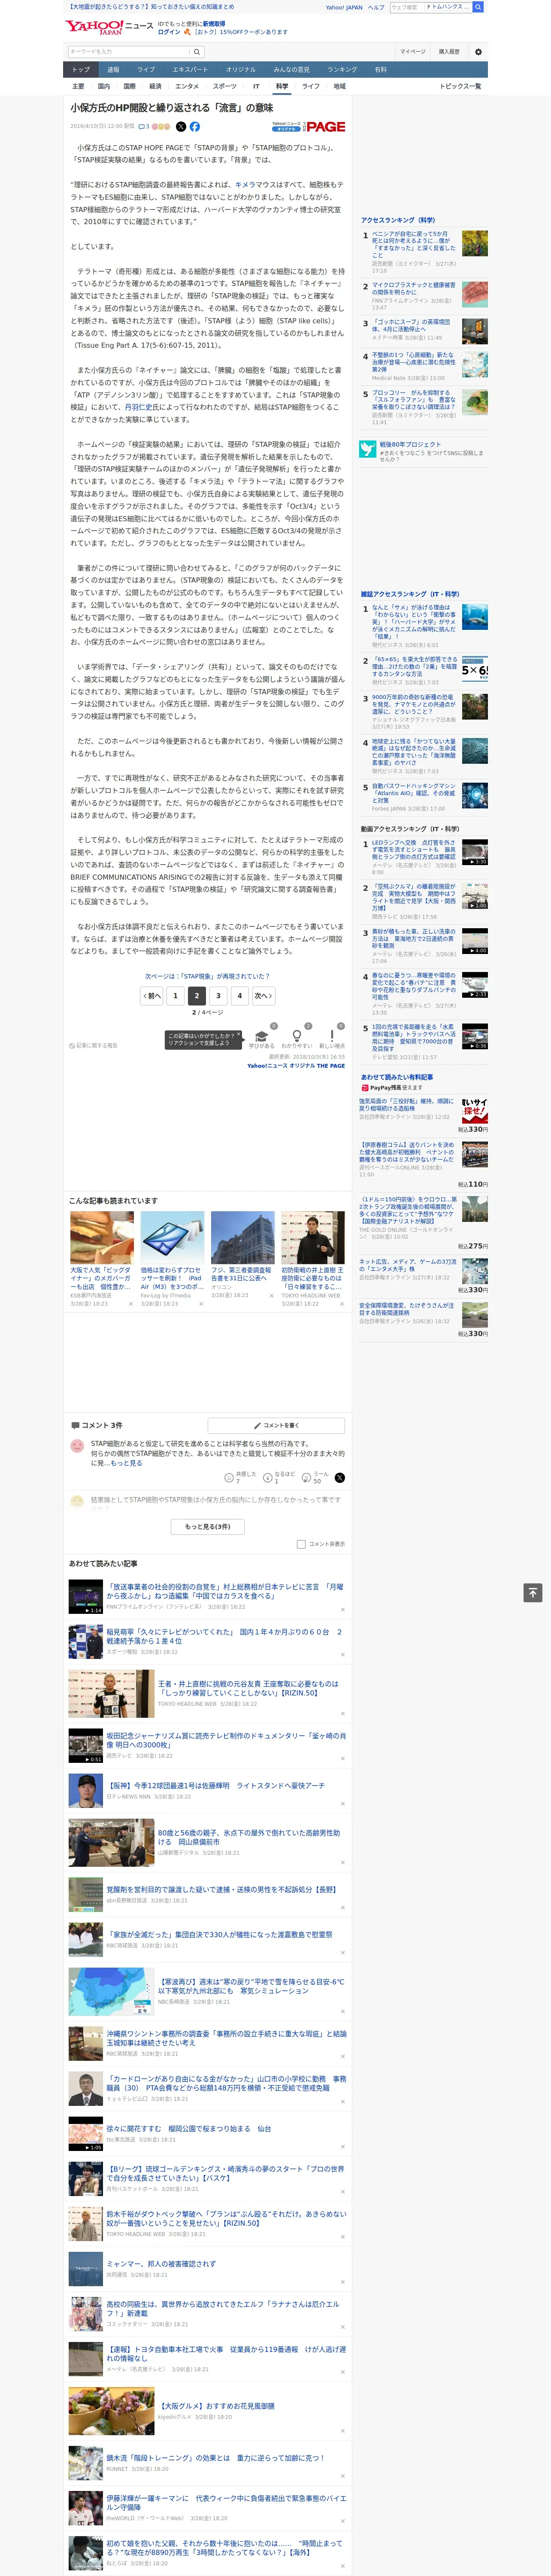Open the エキスパート tab
The height and width of the screenshot is (2576, 551).
pyautogui.click(x=190, y=69)
